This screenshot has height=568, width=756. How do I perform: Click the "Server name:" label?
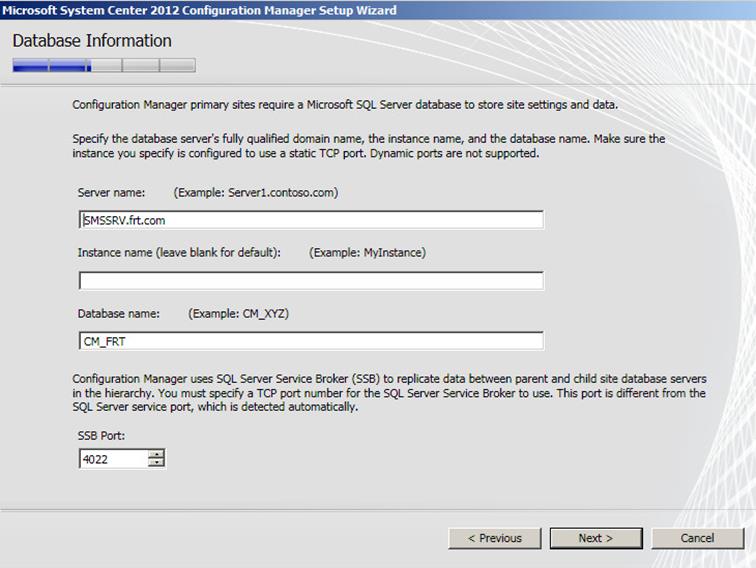point(111,192)
